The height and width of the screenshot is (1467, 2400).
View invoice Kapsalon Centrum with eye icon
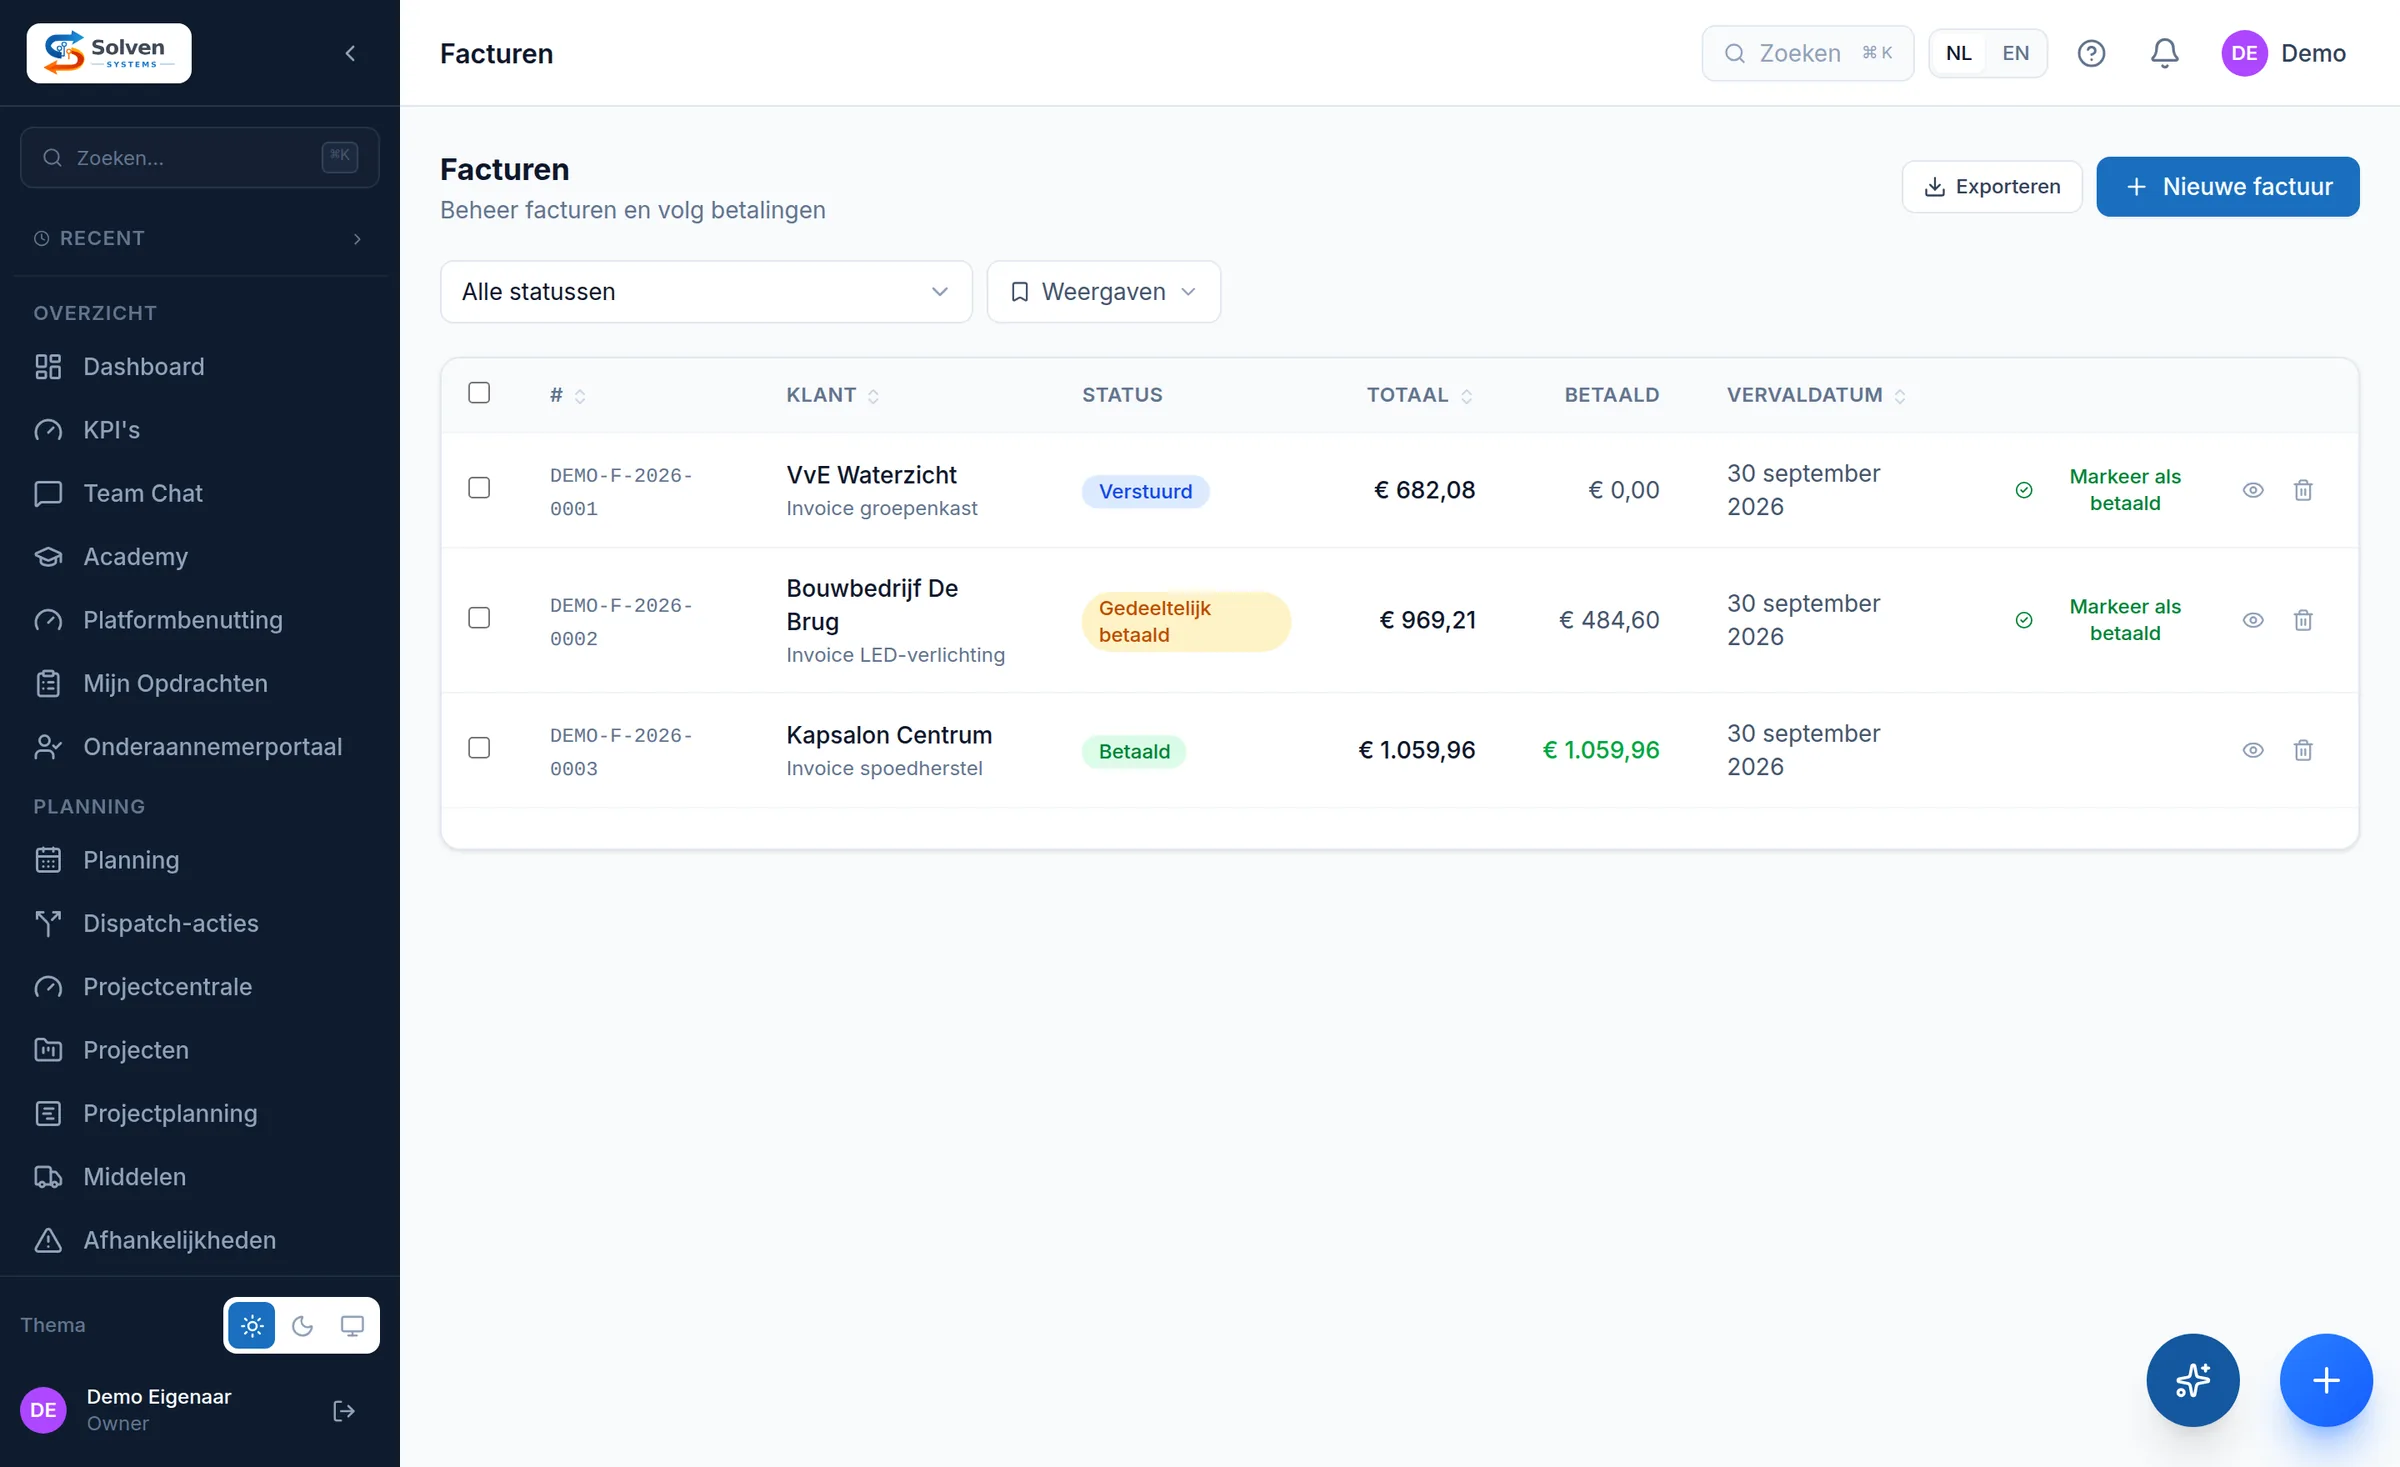2252,750
